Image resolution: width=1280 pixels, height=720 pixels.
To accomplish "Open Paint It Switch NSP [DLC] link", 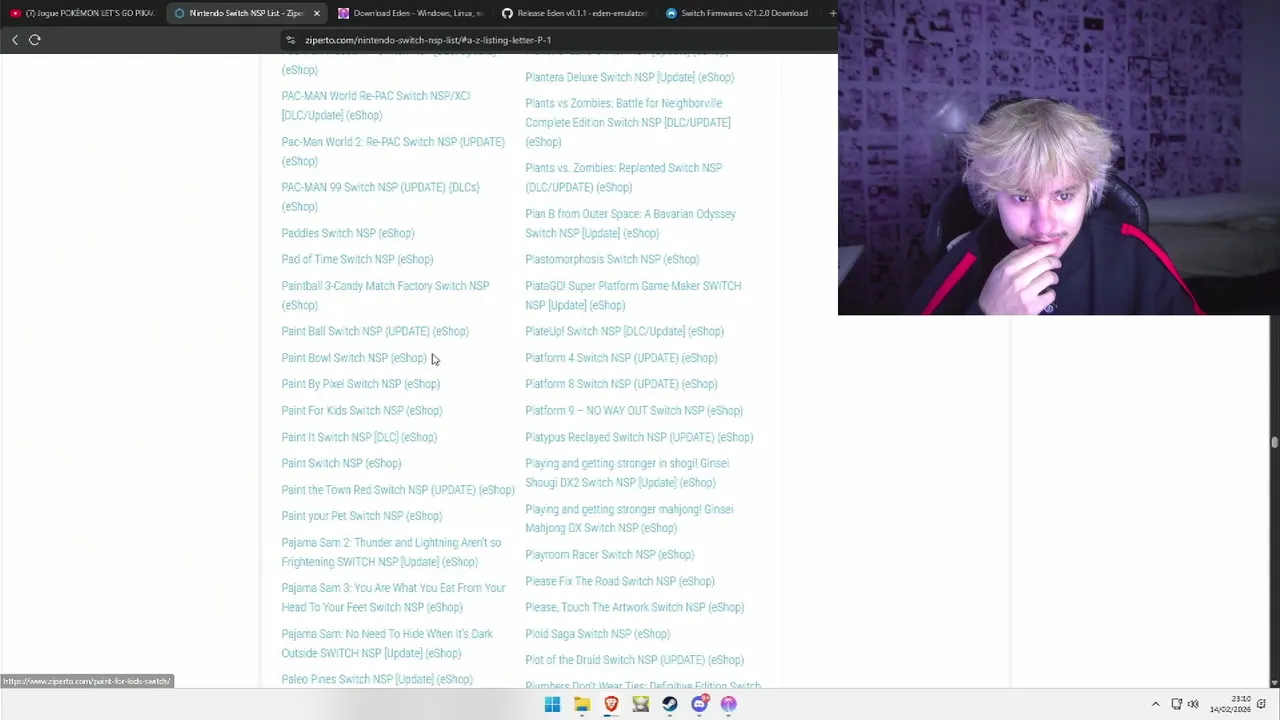I will [x=359, y=437].
